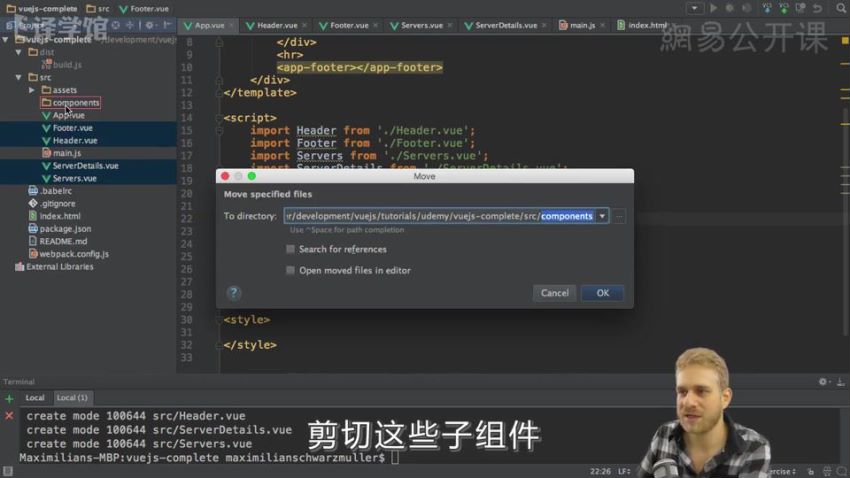Click the Debug bug icon in toolbar
Viewport: 850px width, 478px height.
[730, 8]
